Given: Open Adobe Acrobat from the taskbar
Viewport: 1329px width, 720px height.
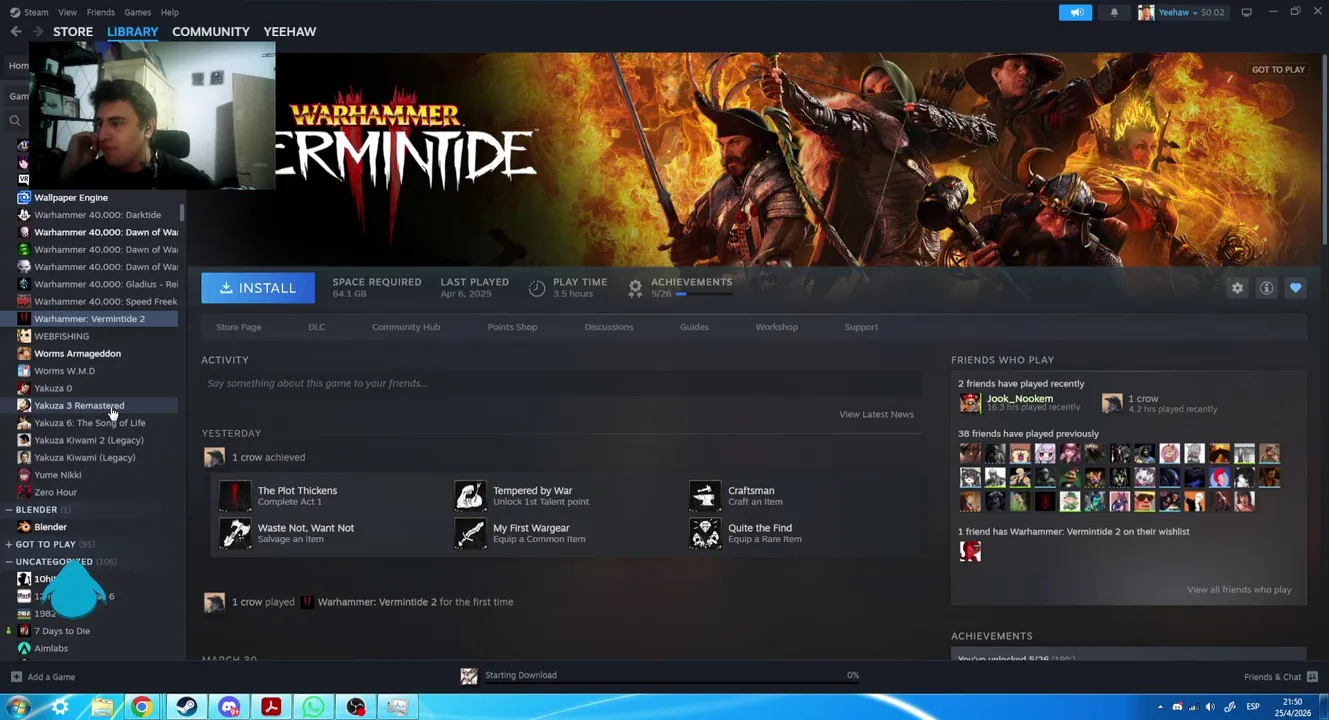Looking at the screenshot, I should coord(271,707).
